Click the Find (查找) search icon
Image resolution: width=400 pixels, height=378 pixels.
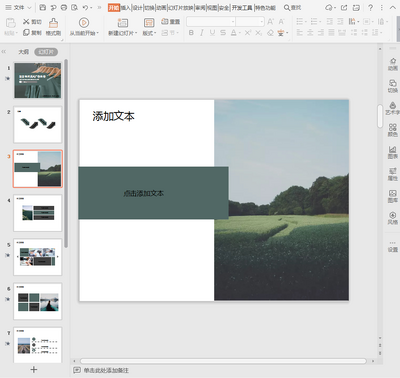(292, 7)
